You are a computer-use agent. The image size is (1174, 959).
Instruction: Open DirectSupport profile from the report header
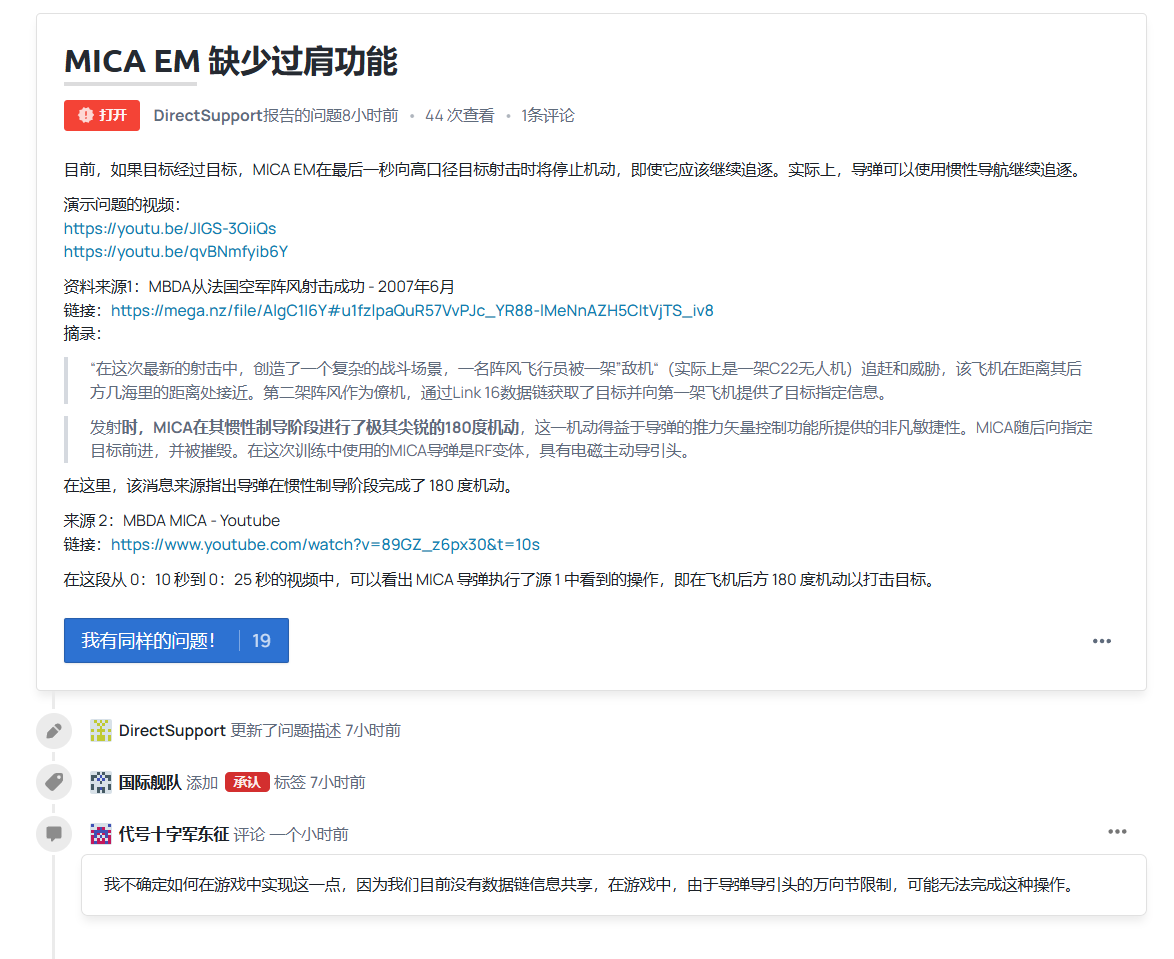(208, 115)
